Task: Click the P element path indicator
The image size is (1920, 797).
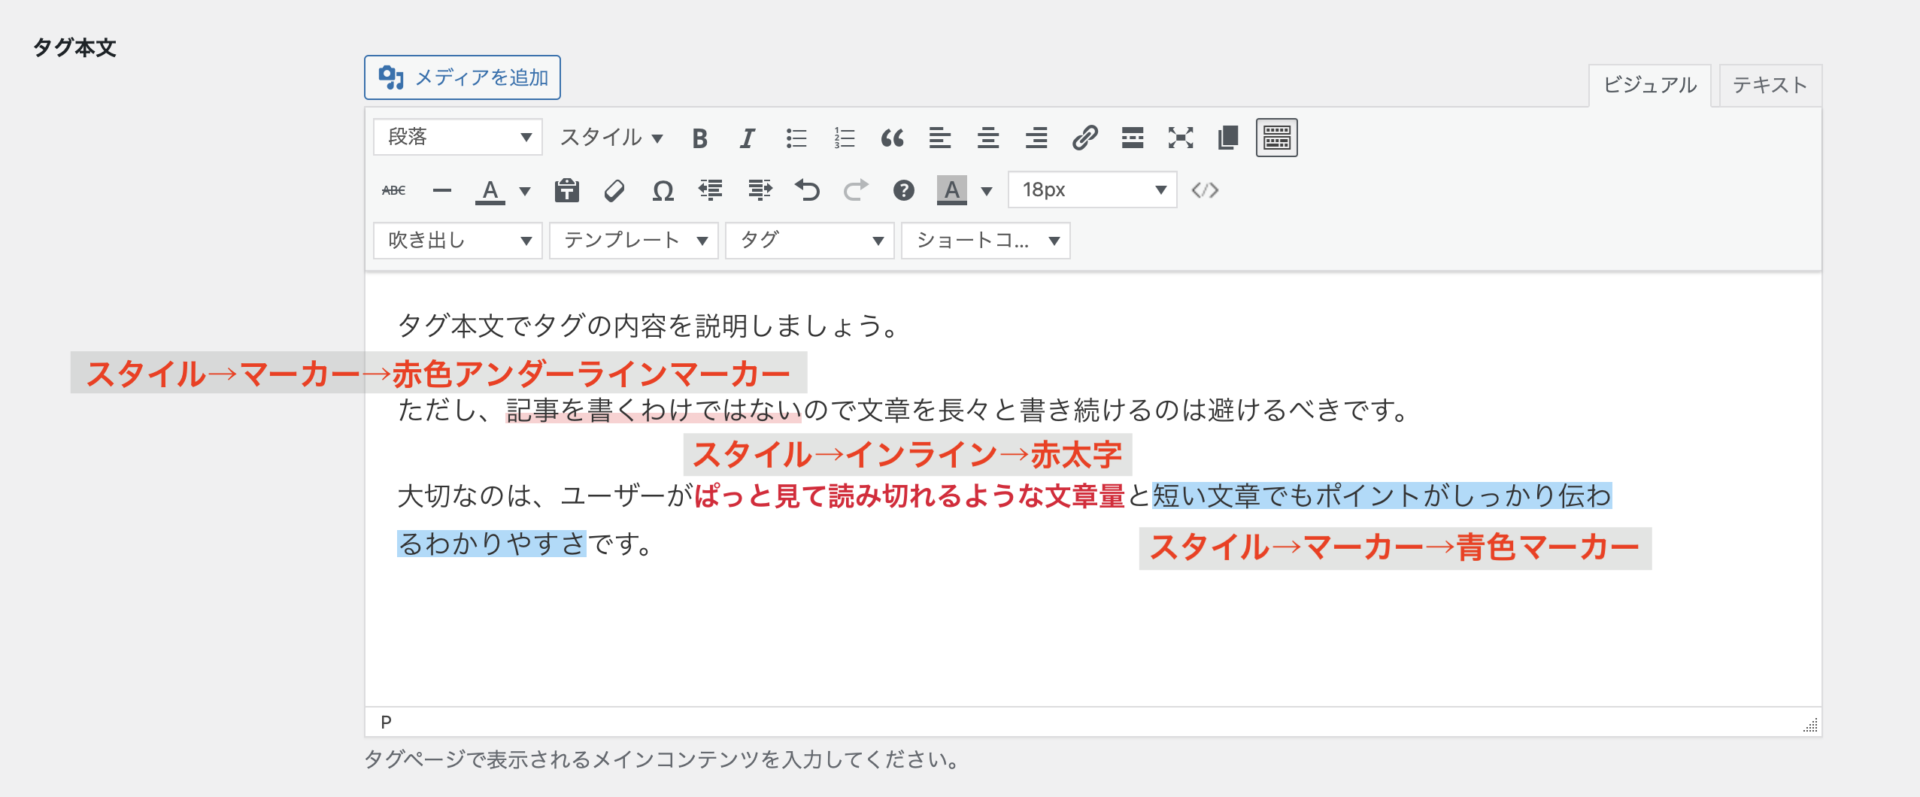Action: [x=386, y=722]
